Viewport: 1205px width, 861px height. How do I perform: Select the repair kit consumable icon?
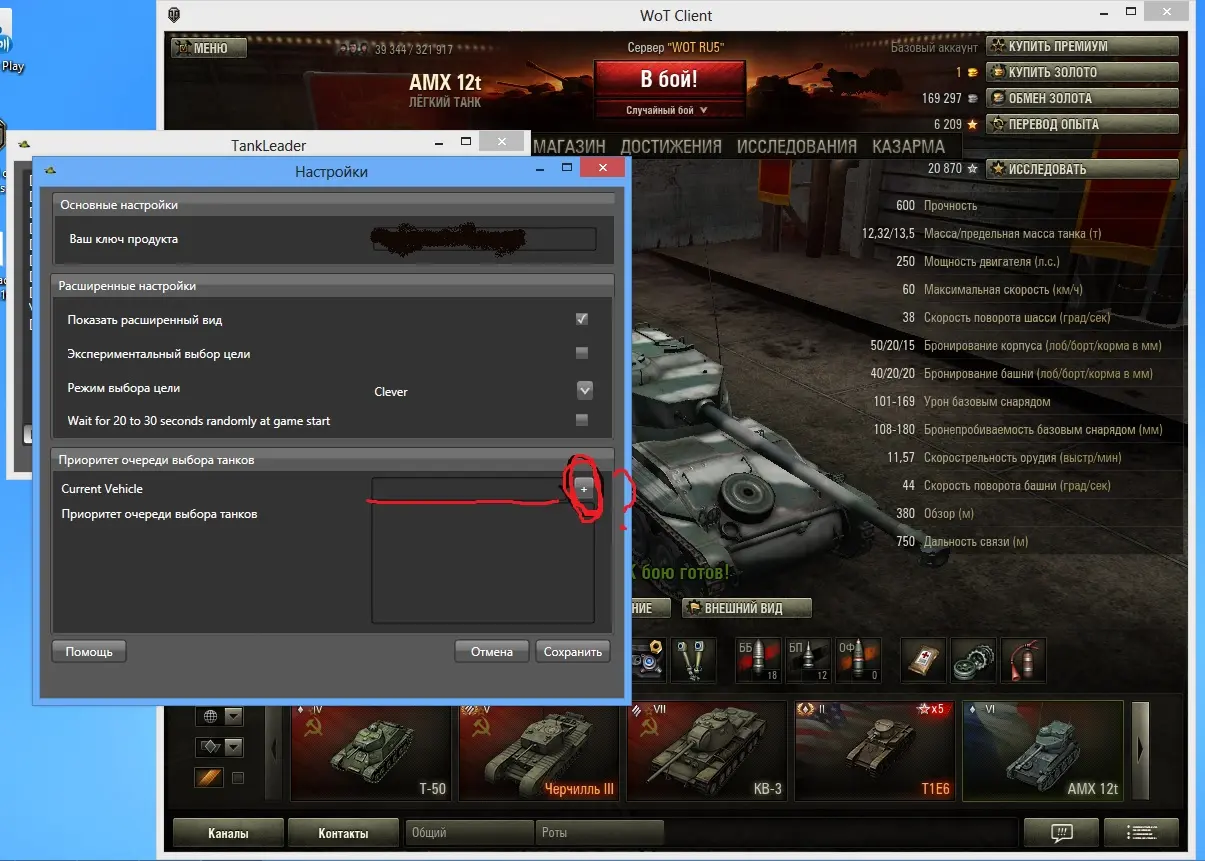974,661
